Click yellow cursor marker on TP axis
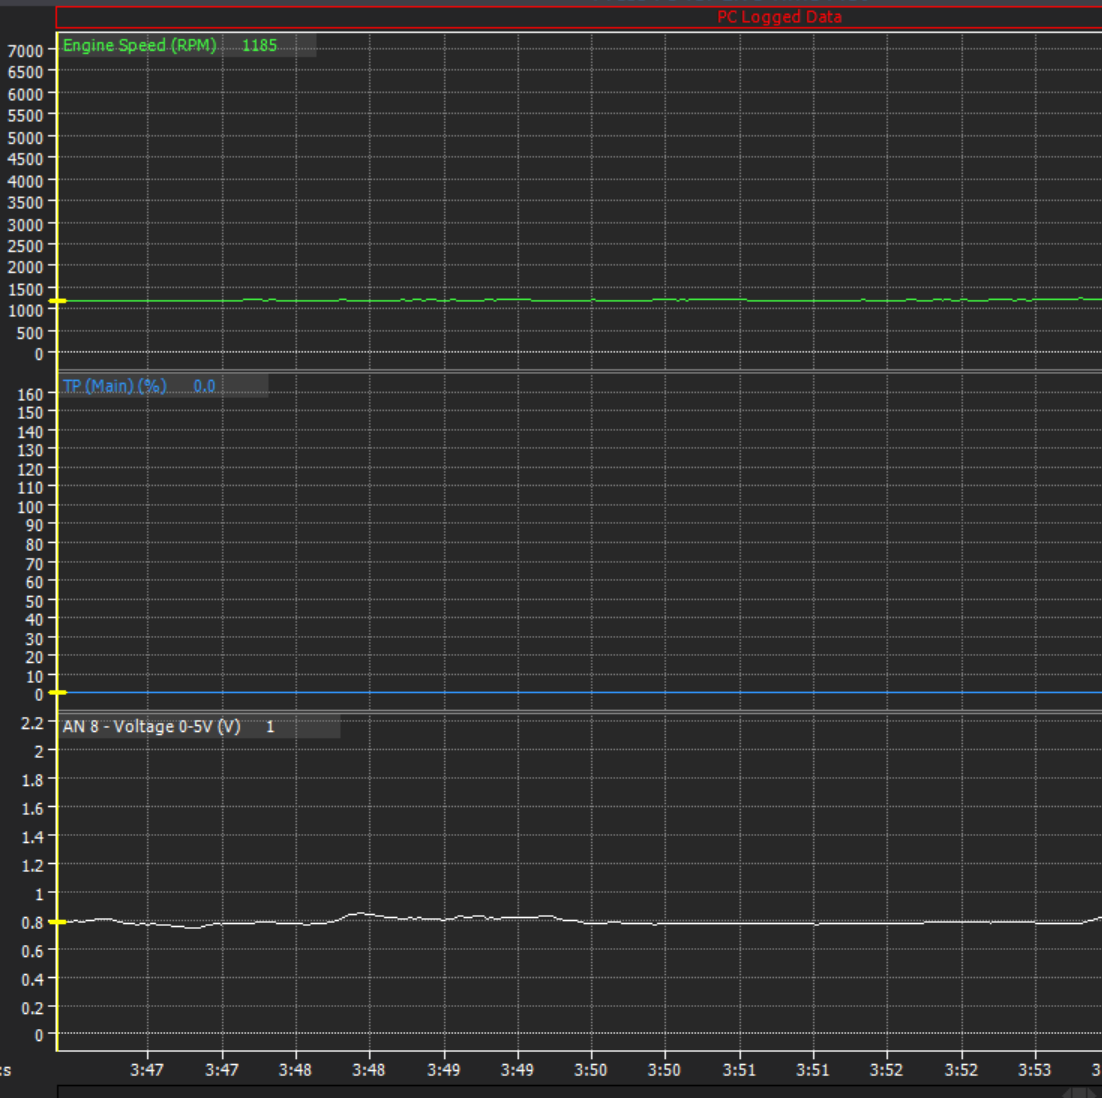This screenshot has height=1098, width=1102. tap(58, 692)
